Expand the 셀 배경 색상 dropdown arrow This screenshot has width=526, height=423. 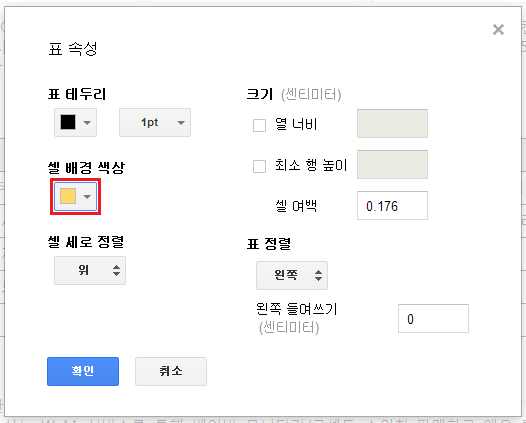(87, 197)
